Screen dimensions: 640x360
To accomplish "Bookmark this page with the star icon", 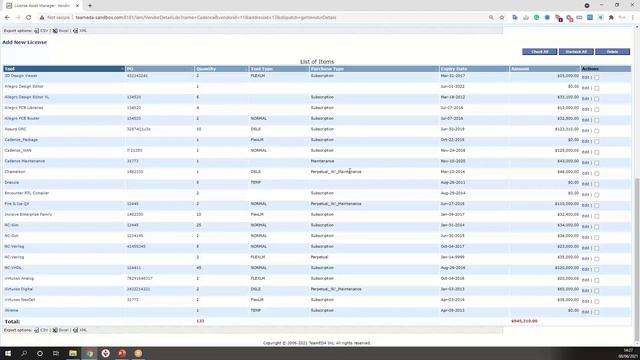I will [502, 18].
